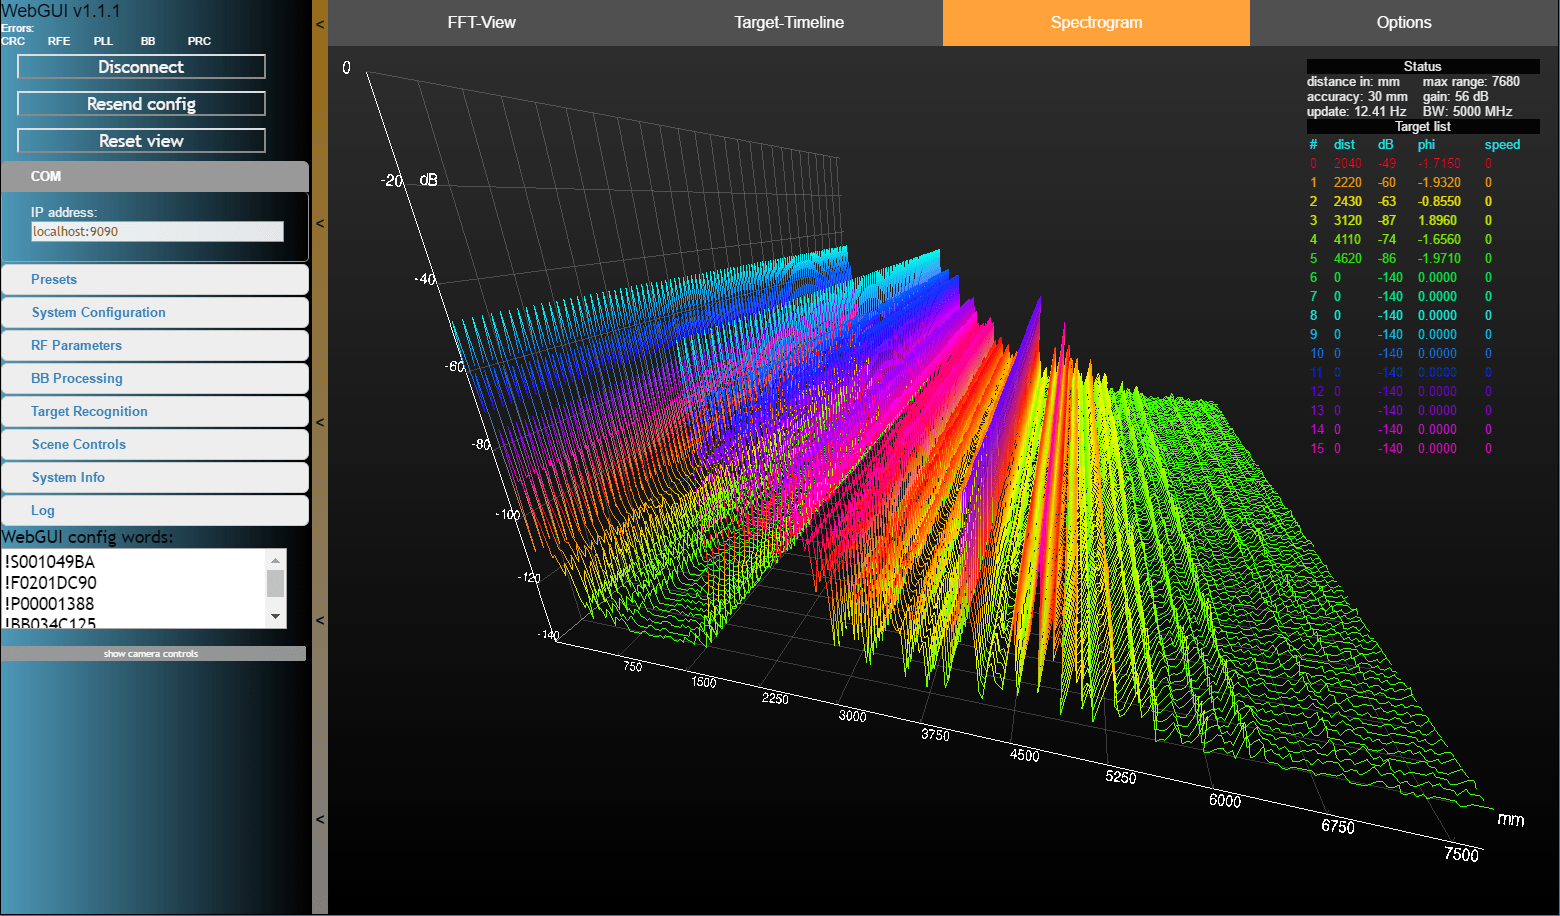Click Resend config
Image resolution: width=1560 pixels, height=916 pixels.
(140, 103)
